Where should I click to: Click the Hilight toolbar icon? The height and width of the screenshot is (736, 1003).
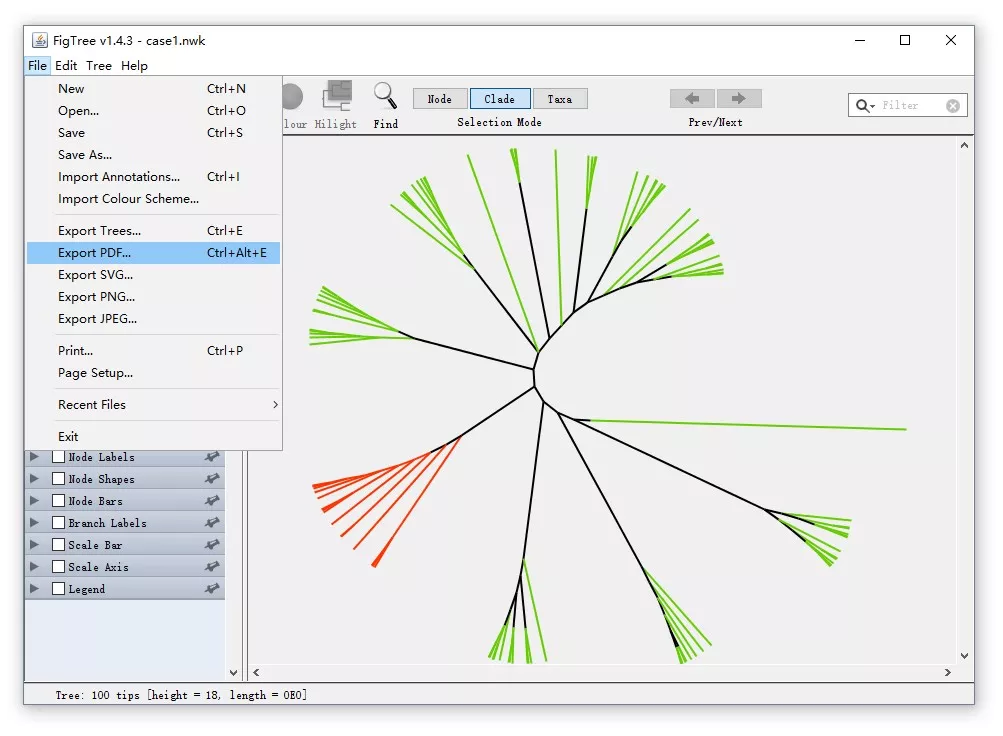(x=336, y=97)
